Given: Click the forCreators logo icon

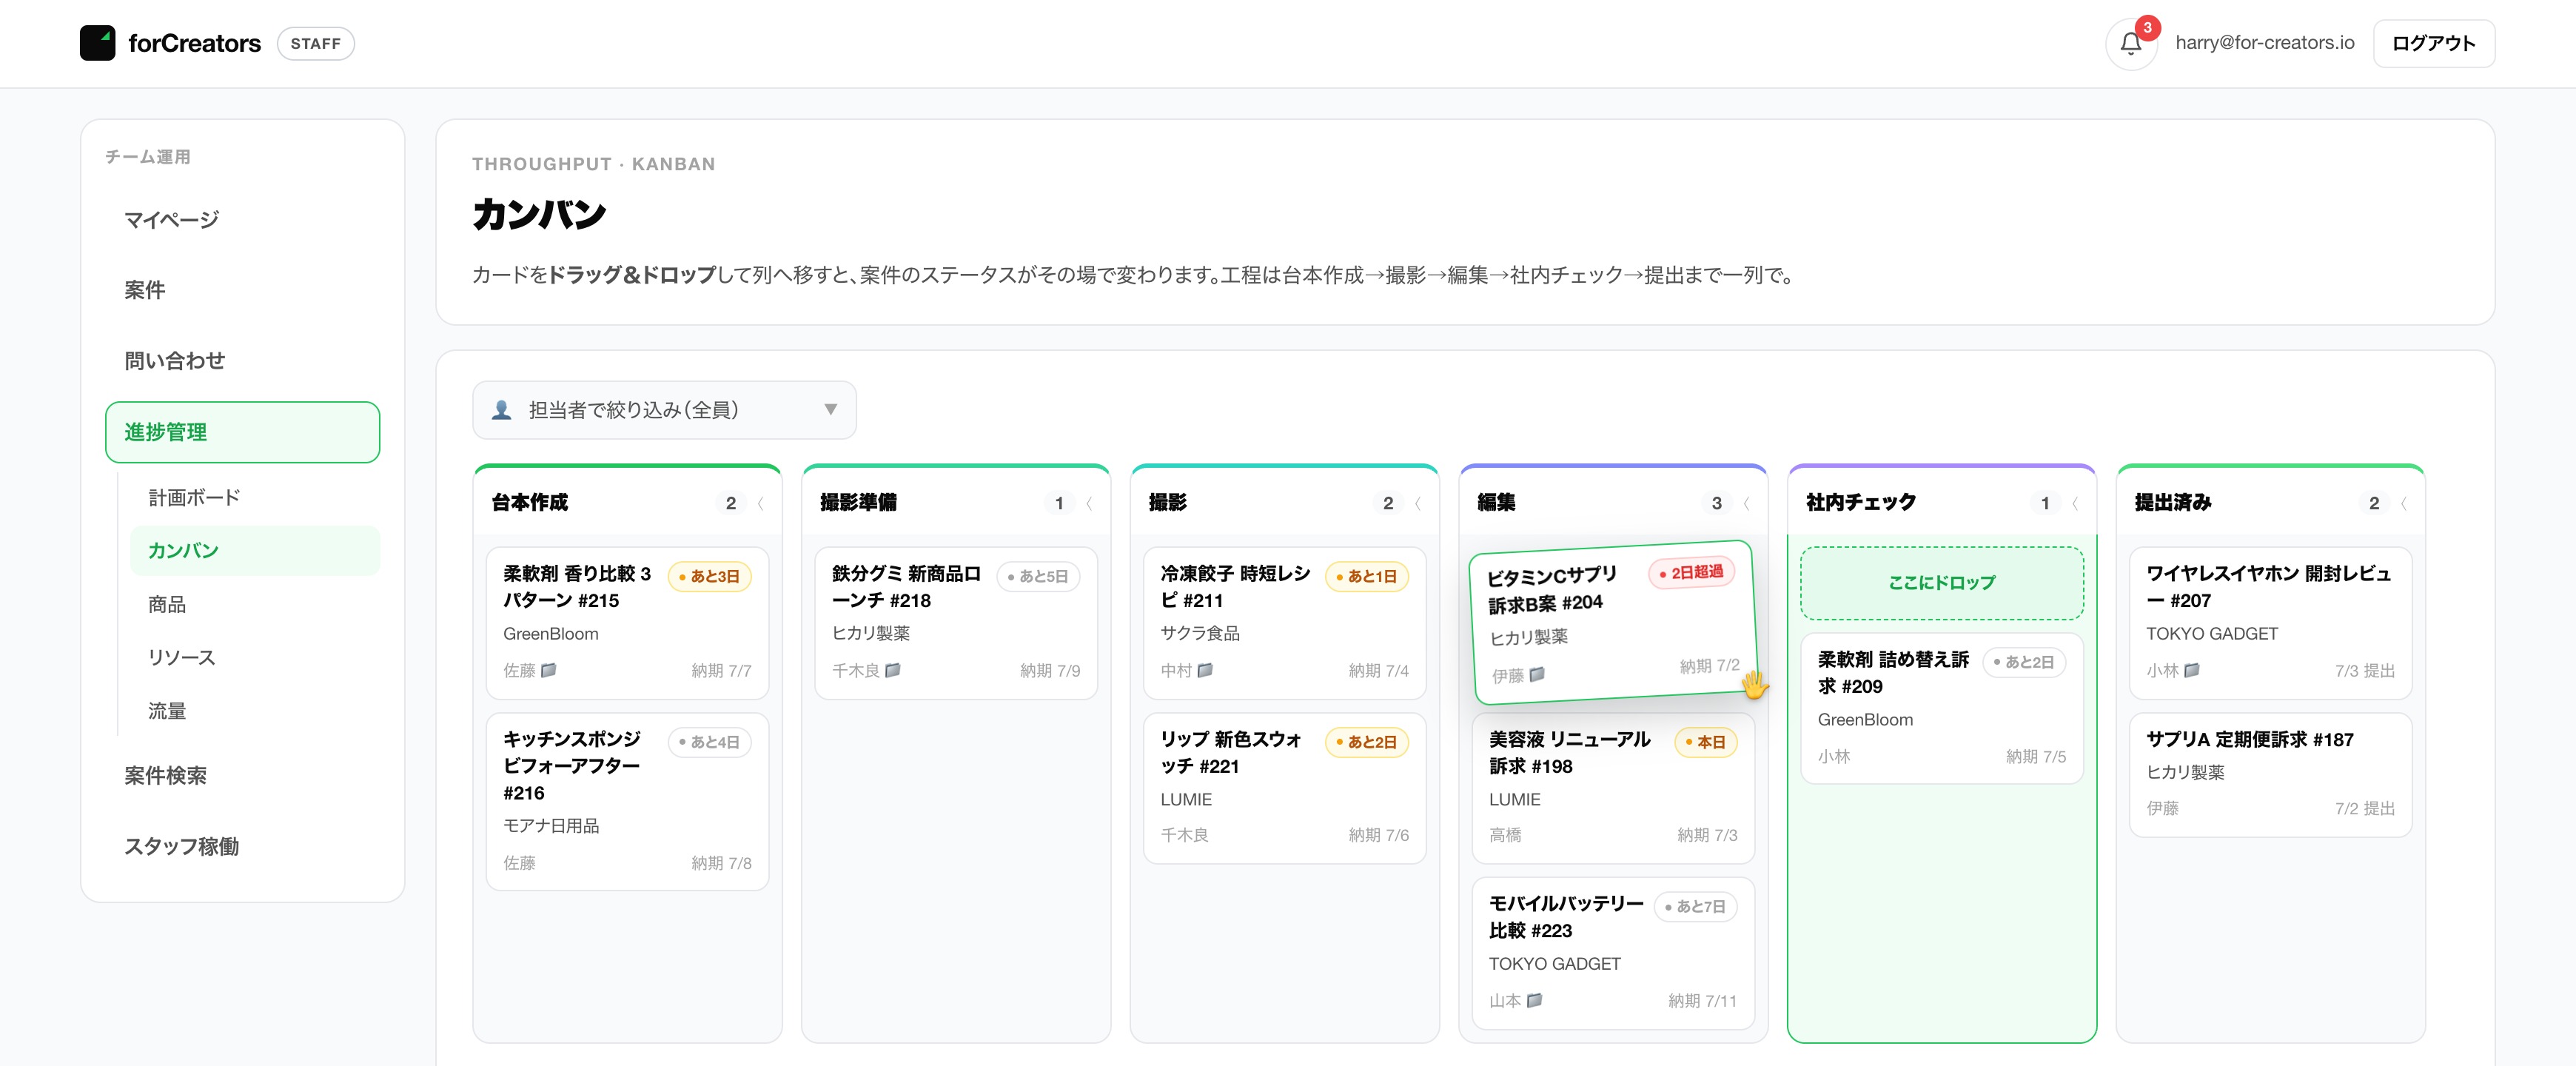Looking at the screenshot, I should click(97, 43).
